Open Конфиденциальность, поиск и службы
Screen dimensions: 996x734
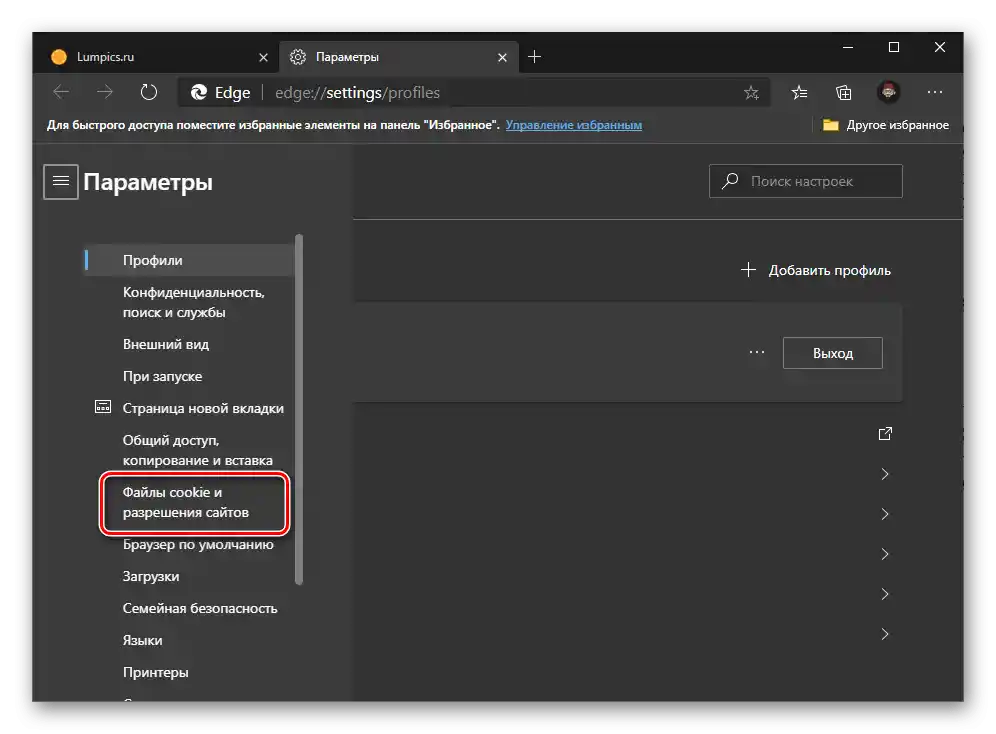click(x=193, y=302)
